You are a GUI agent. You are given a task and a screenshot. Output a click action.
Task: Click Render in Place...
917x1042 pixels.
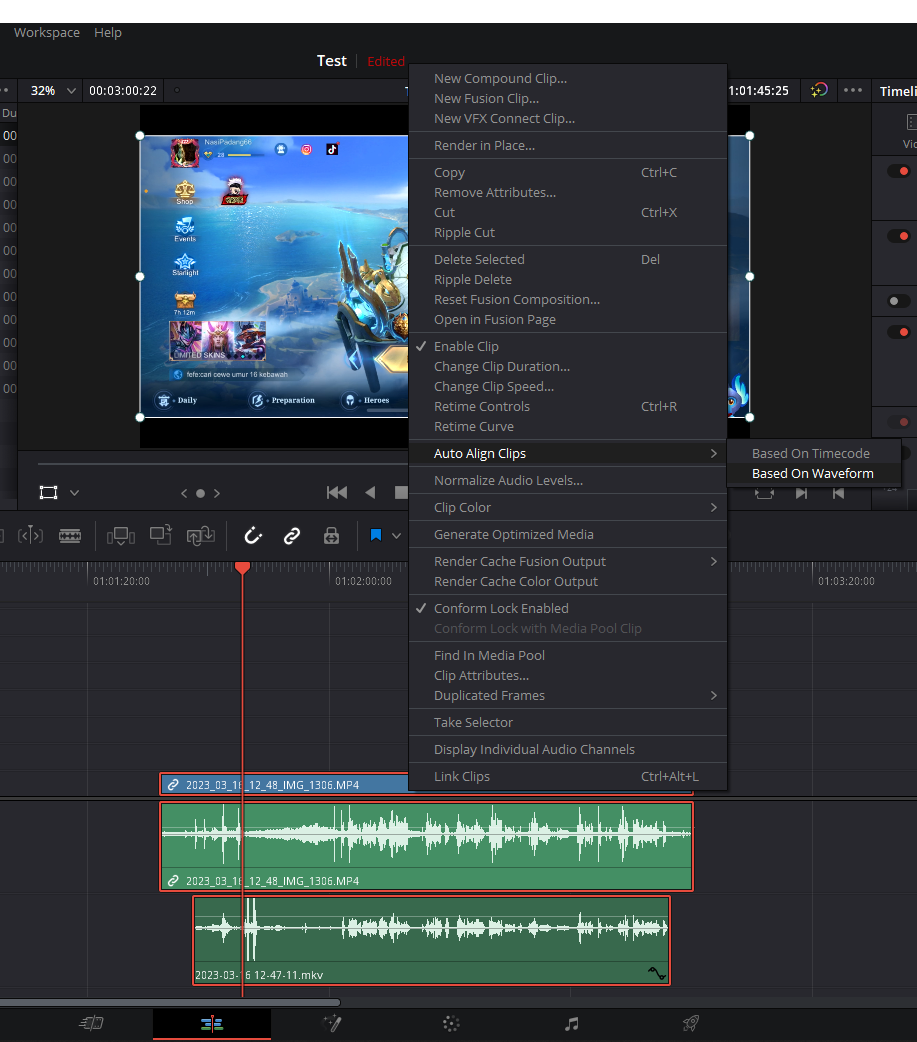point(567,146)
